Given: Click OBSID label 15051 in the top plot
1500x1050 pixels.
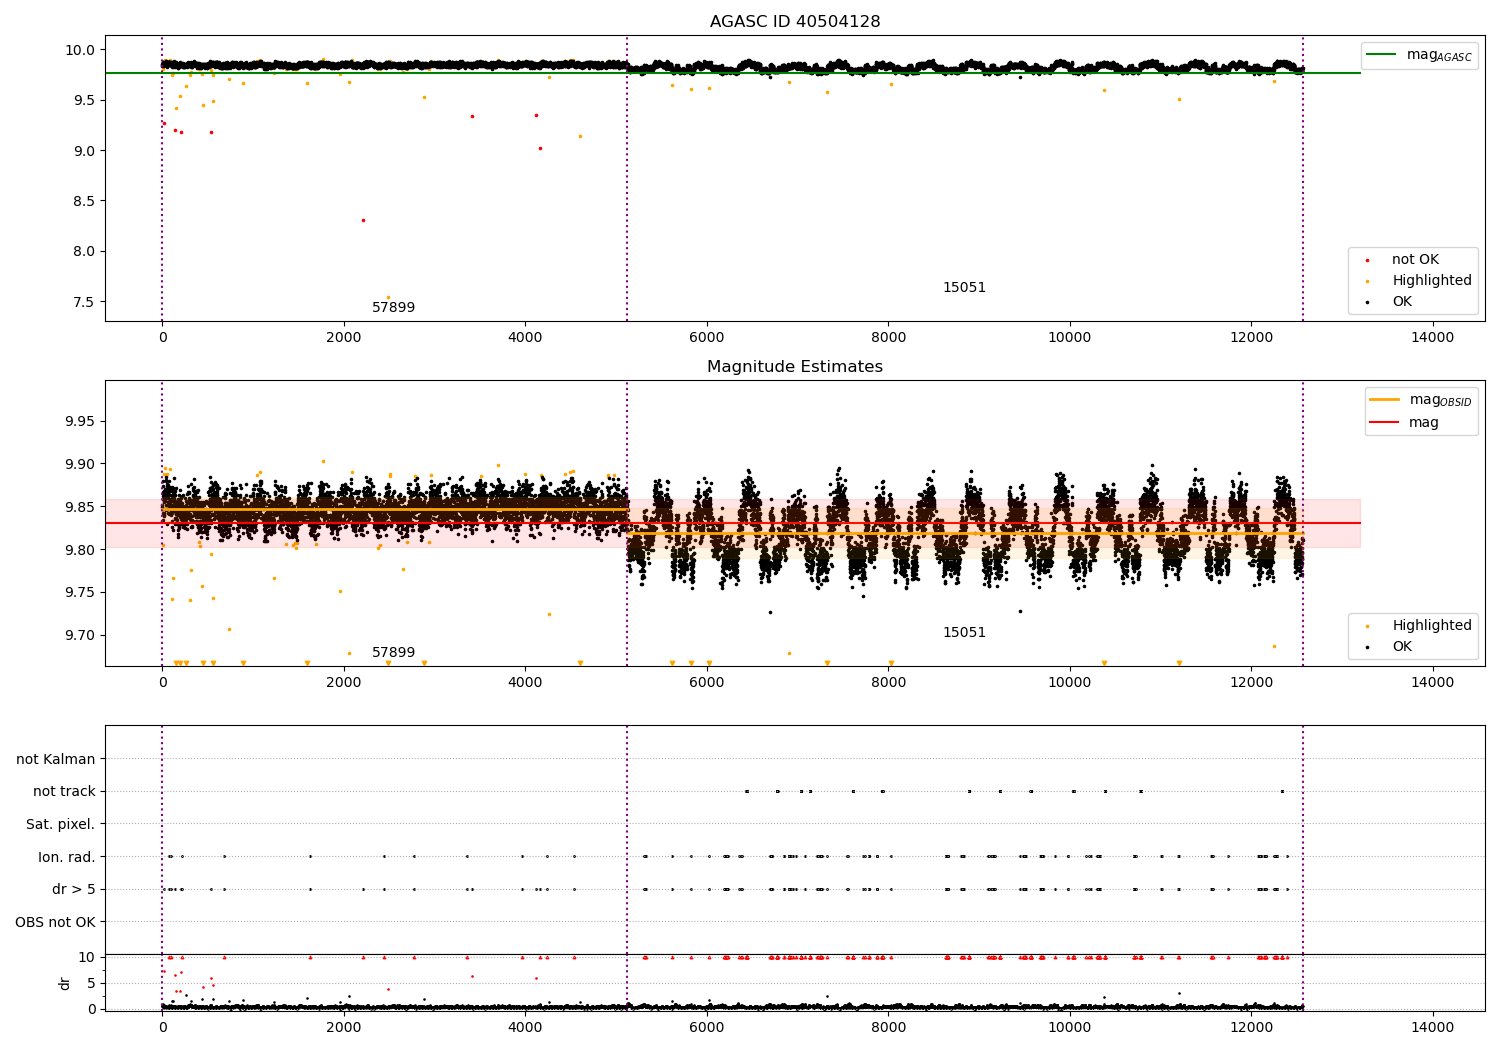Looking at the screenshot, I should coord(964,288).
